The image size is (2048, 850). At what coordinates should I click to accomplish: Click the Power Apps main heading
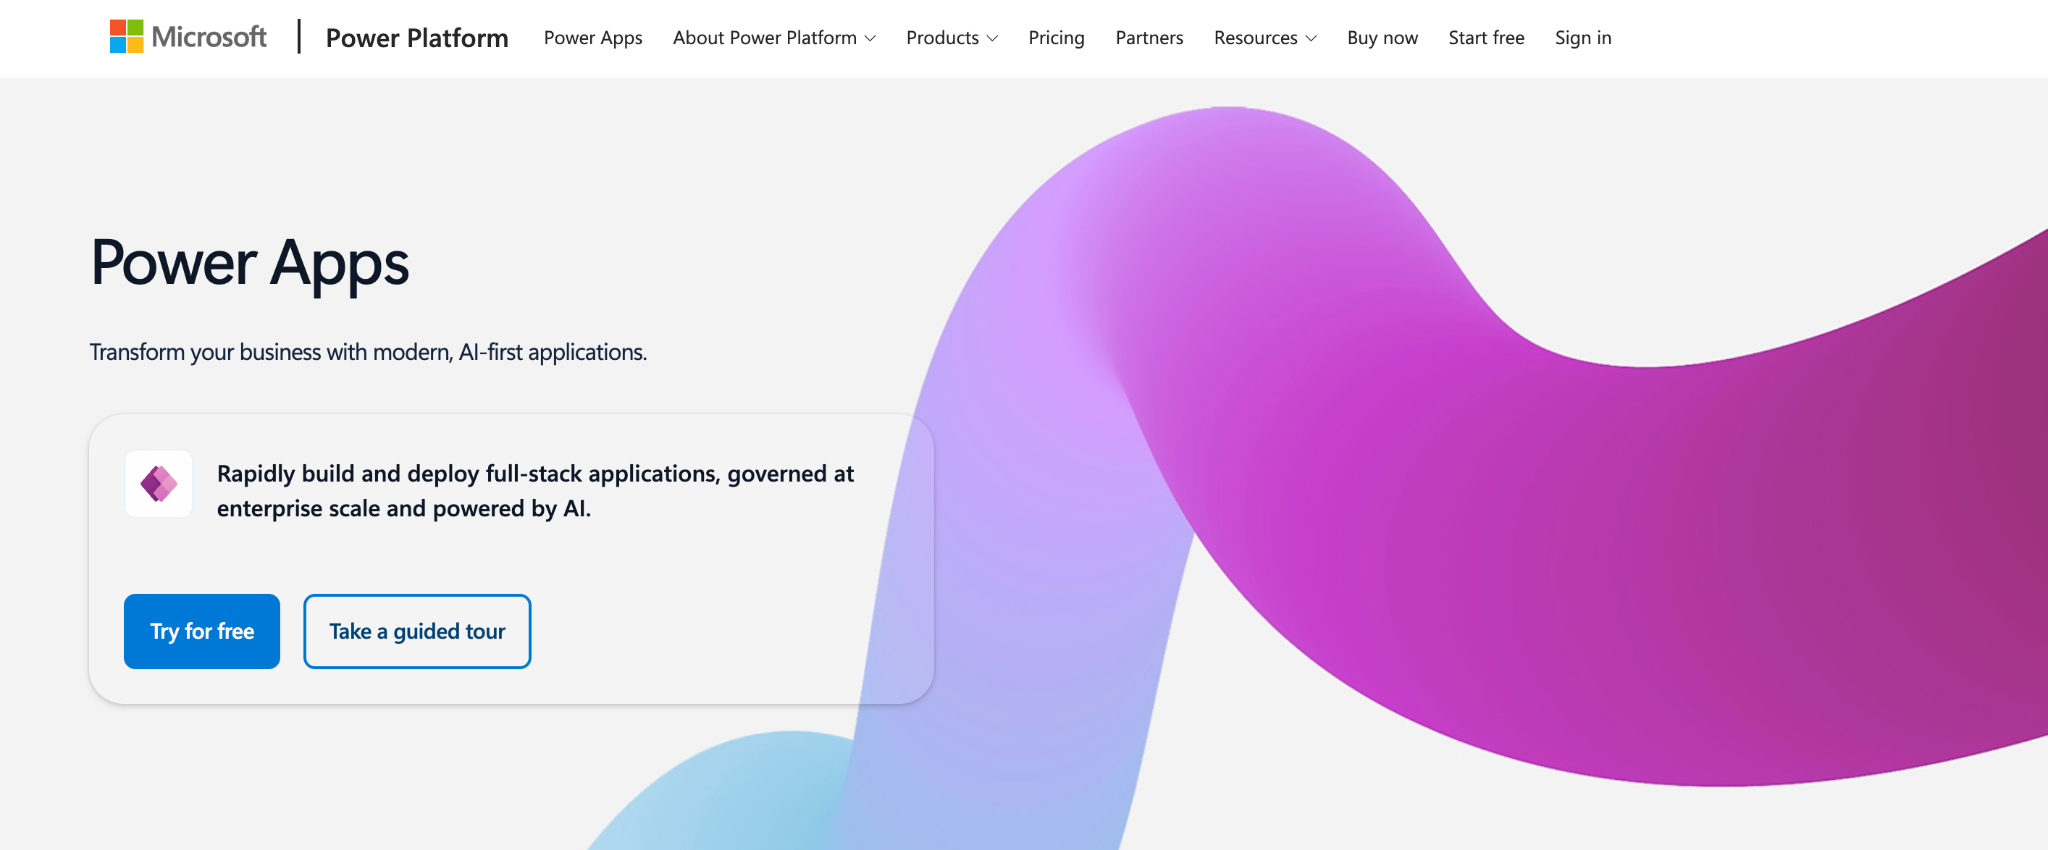(250, 263)
